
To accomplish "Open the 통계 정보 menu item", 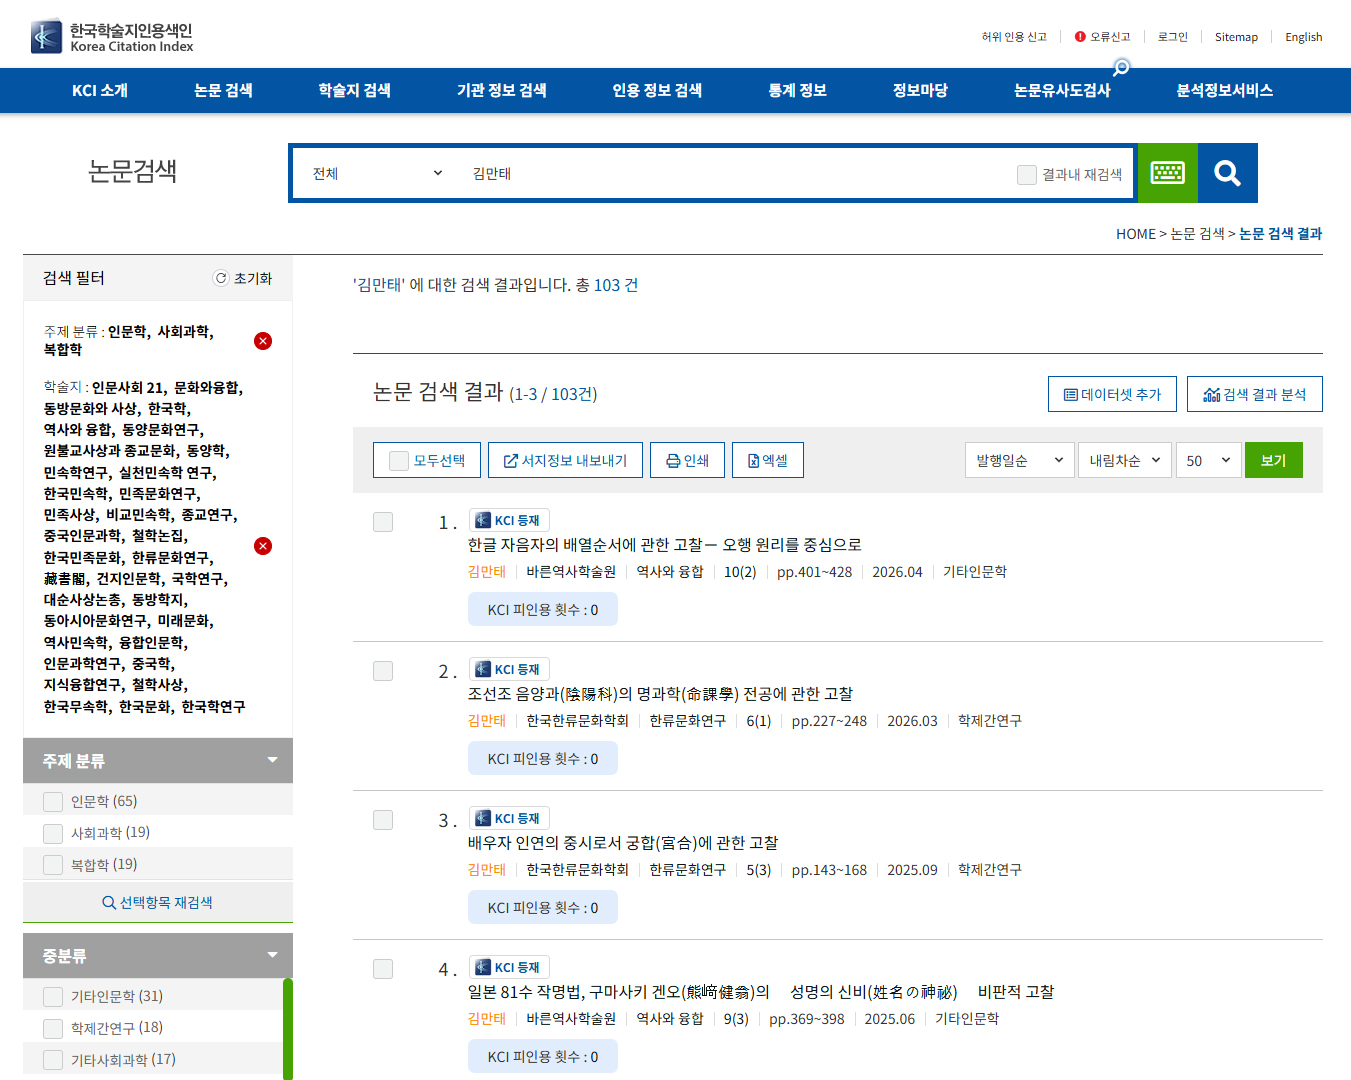I will pyautogui.click(x=797, y=91).
